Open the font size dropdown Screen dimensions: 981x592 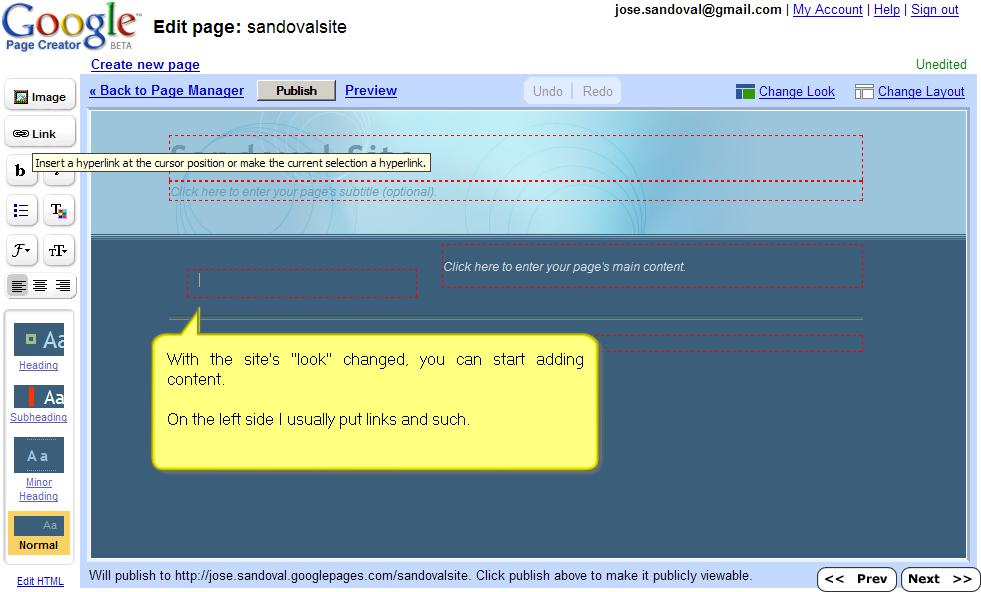pyautogui.click(x=59, y=250)
